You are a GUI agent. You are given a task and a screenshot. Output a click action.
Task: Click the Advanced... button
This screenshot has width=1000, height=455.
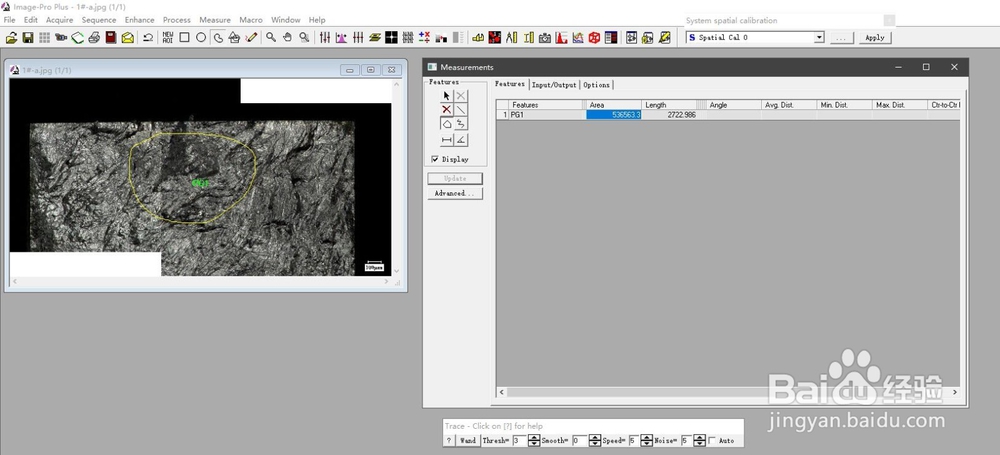pos(455,193)
